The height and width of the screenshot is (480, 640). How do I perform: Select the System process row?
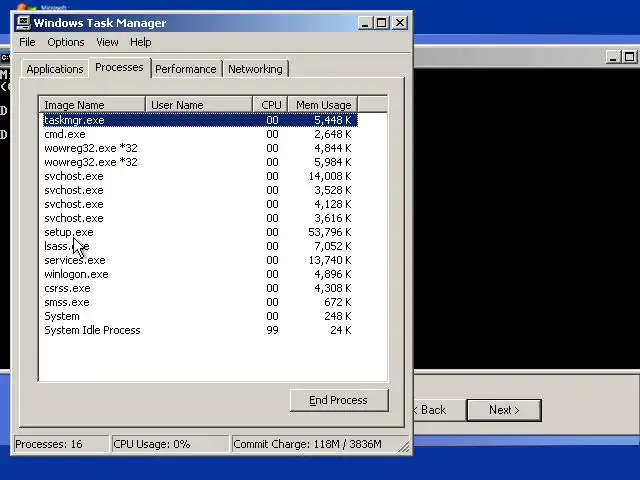200,316
